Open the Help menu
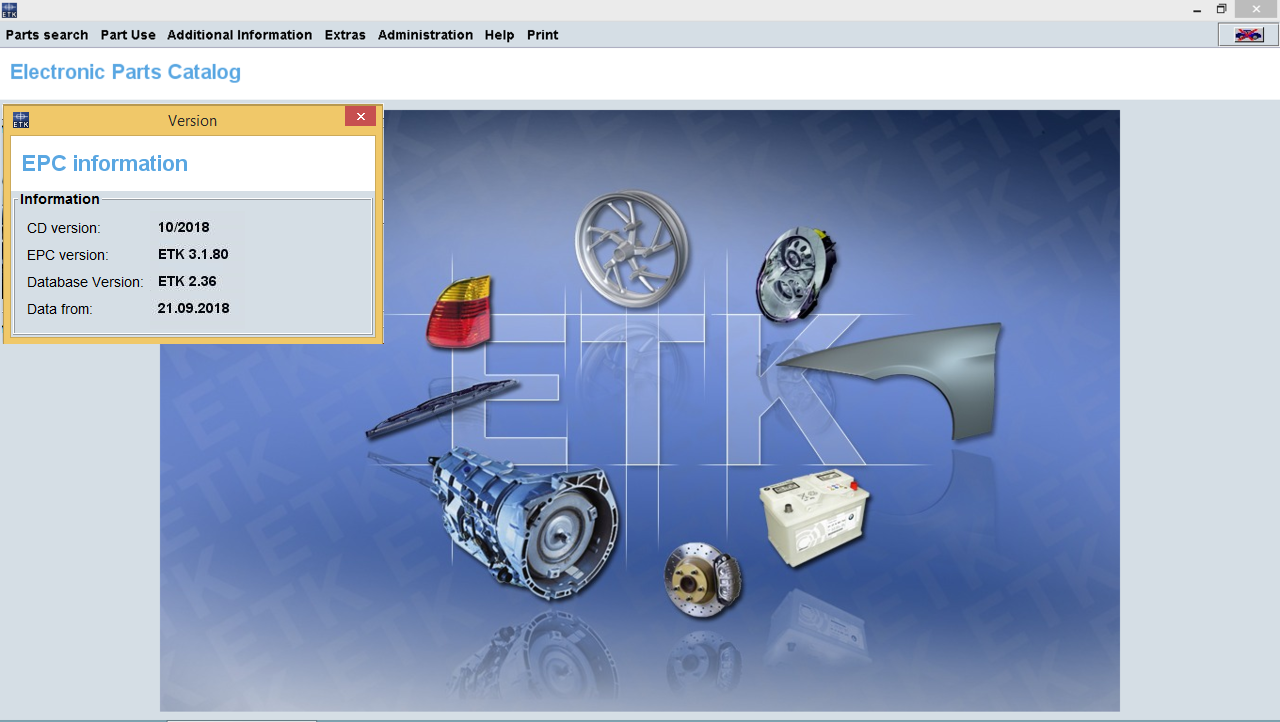1280x722 pixels. coord(499,35)
